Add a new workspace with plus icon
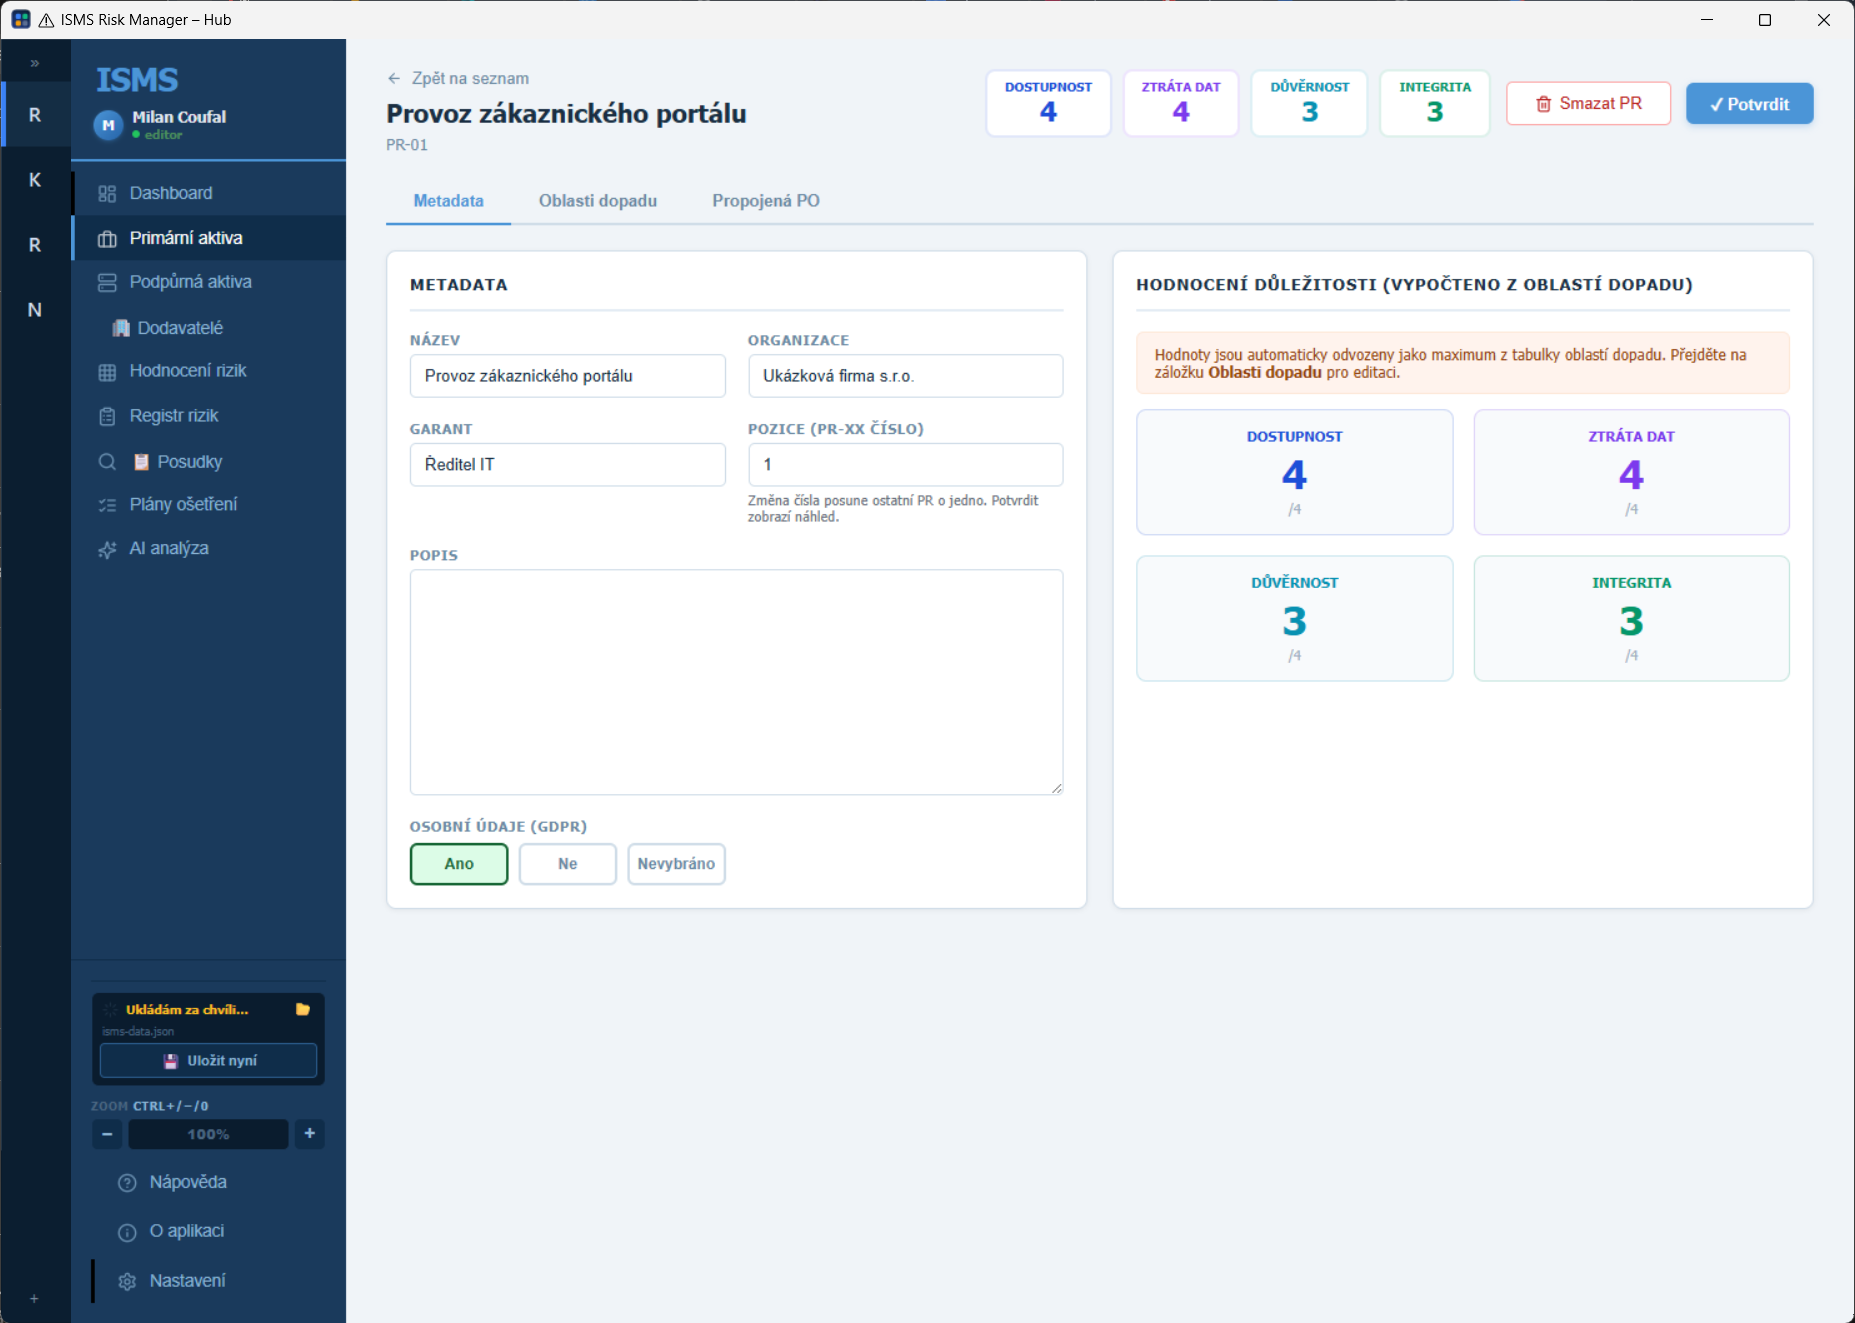This screenshot has width=1855, height=1323. [x=34, y=1298]
